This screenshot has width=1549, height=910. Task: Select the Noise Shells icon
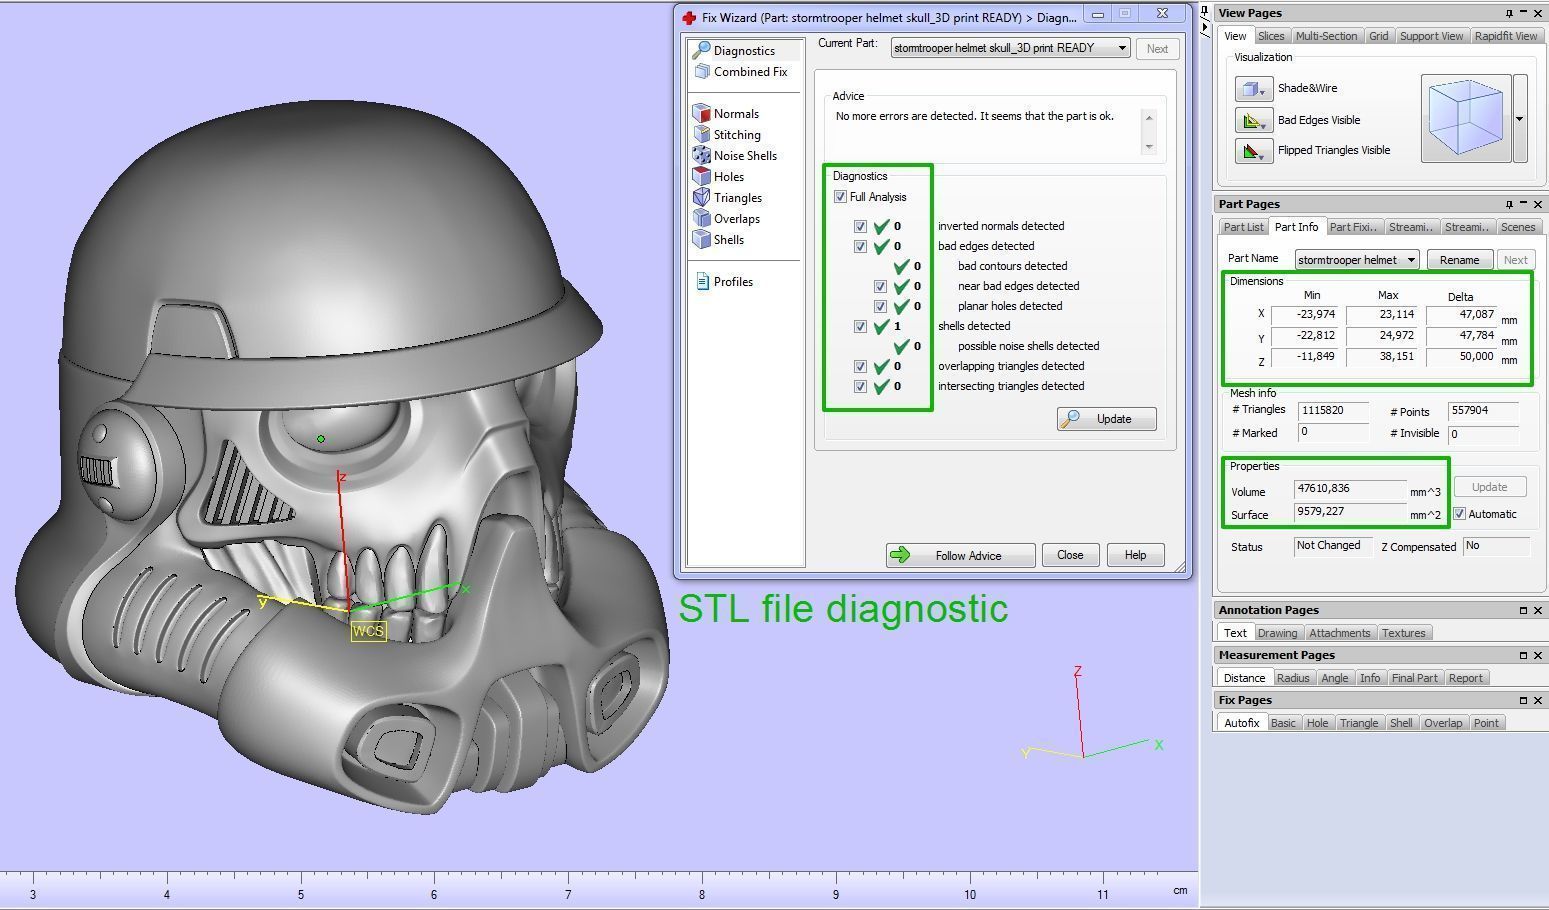click(701, 155)
